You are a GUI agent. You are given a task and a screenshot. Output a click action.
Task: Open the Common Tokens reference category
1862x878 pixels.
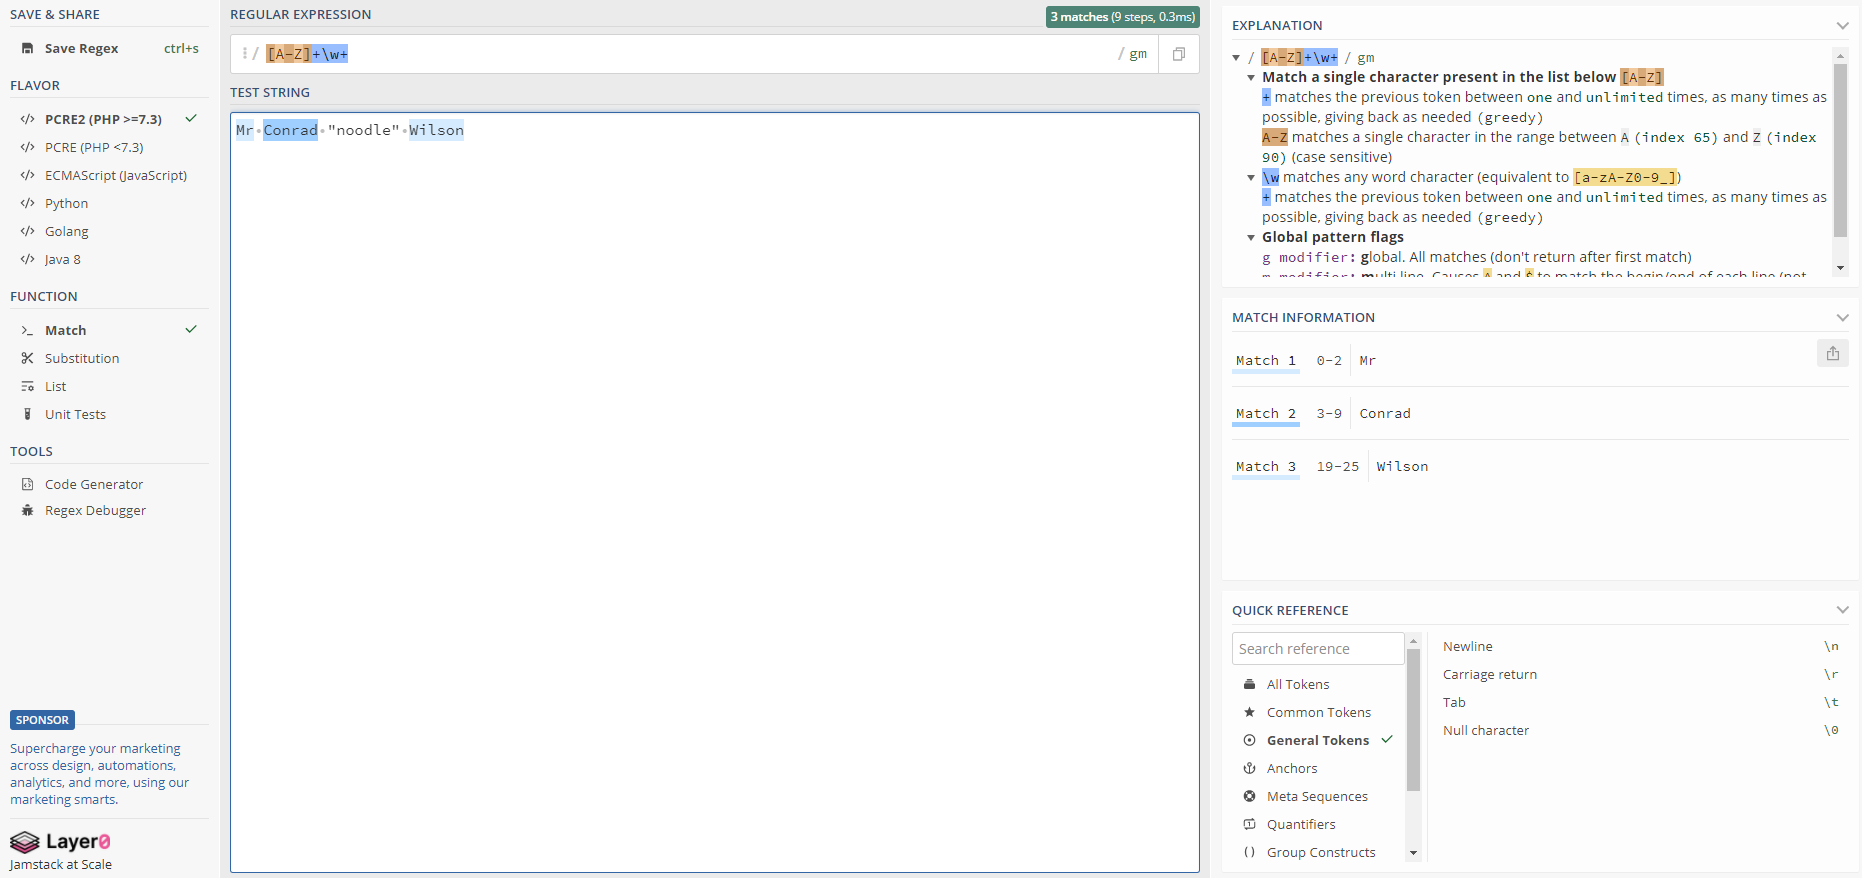tap(1318, 712)
